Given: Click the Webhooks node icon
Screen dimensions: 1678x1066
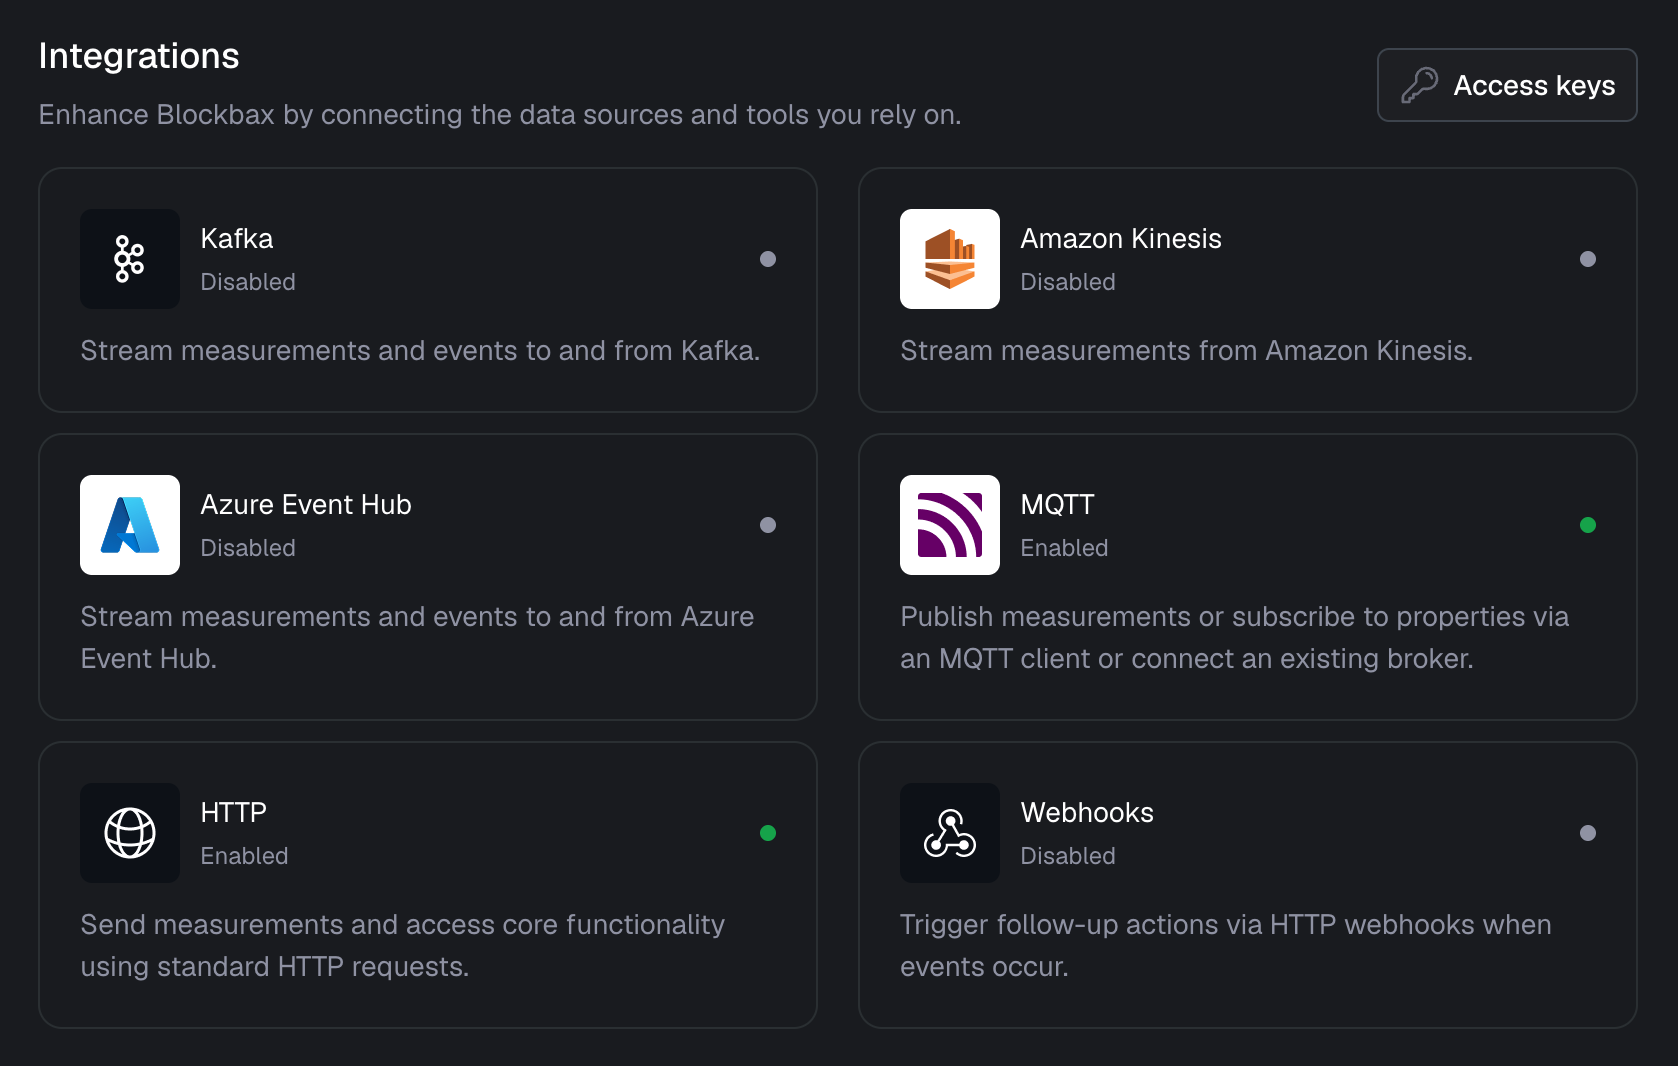Looking at the screenshot, I should (x=949, y=833).
